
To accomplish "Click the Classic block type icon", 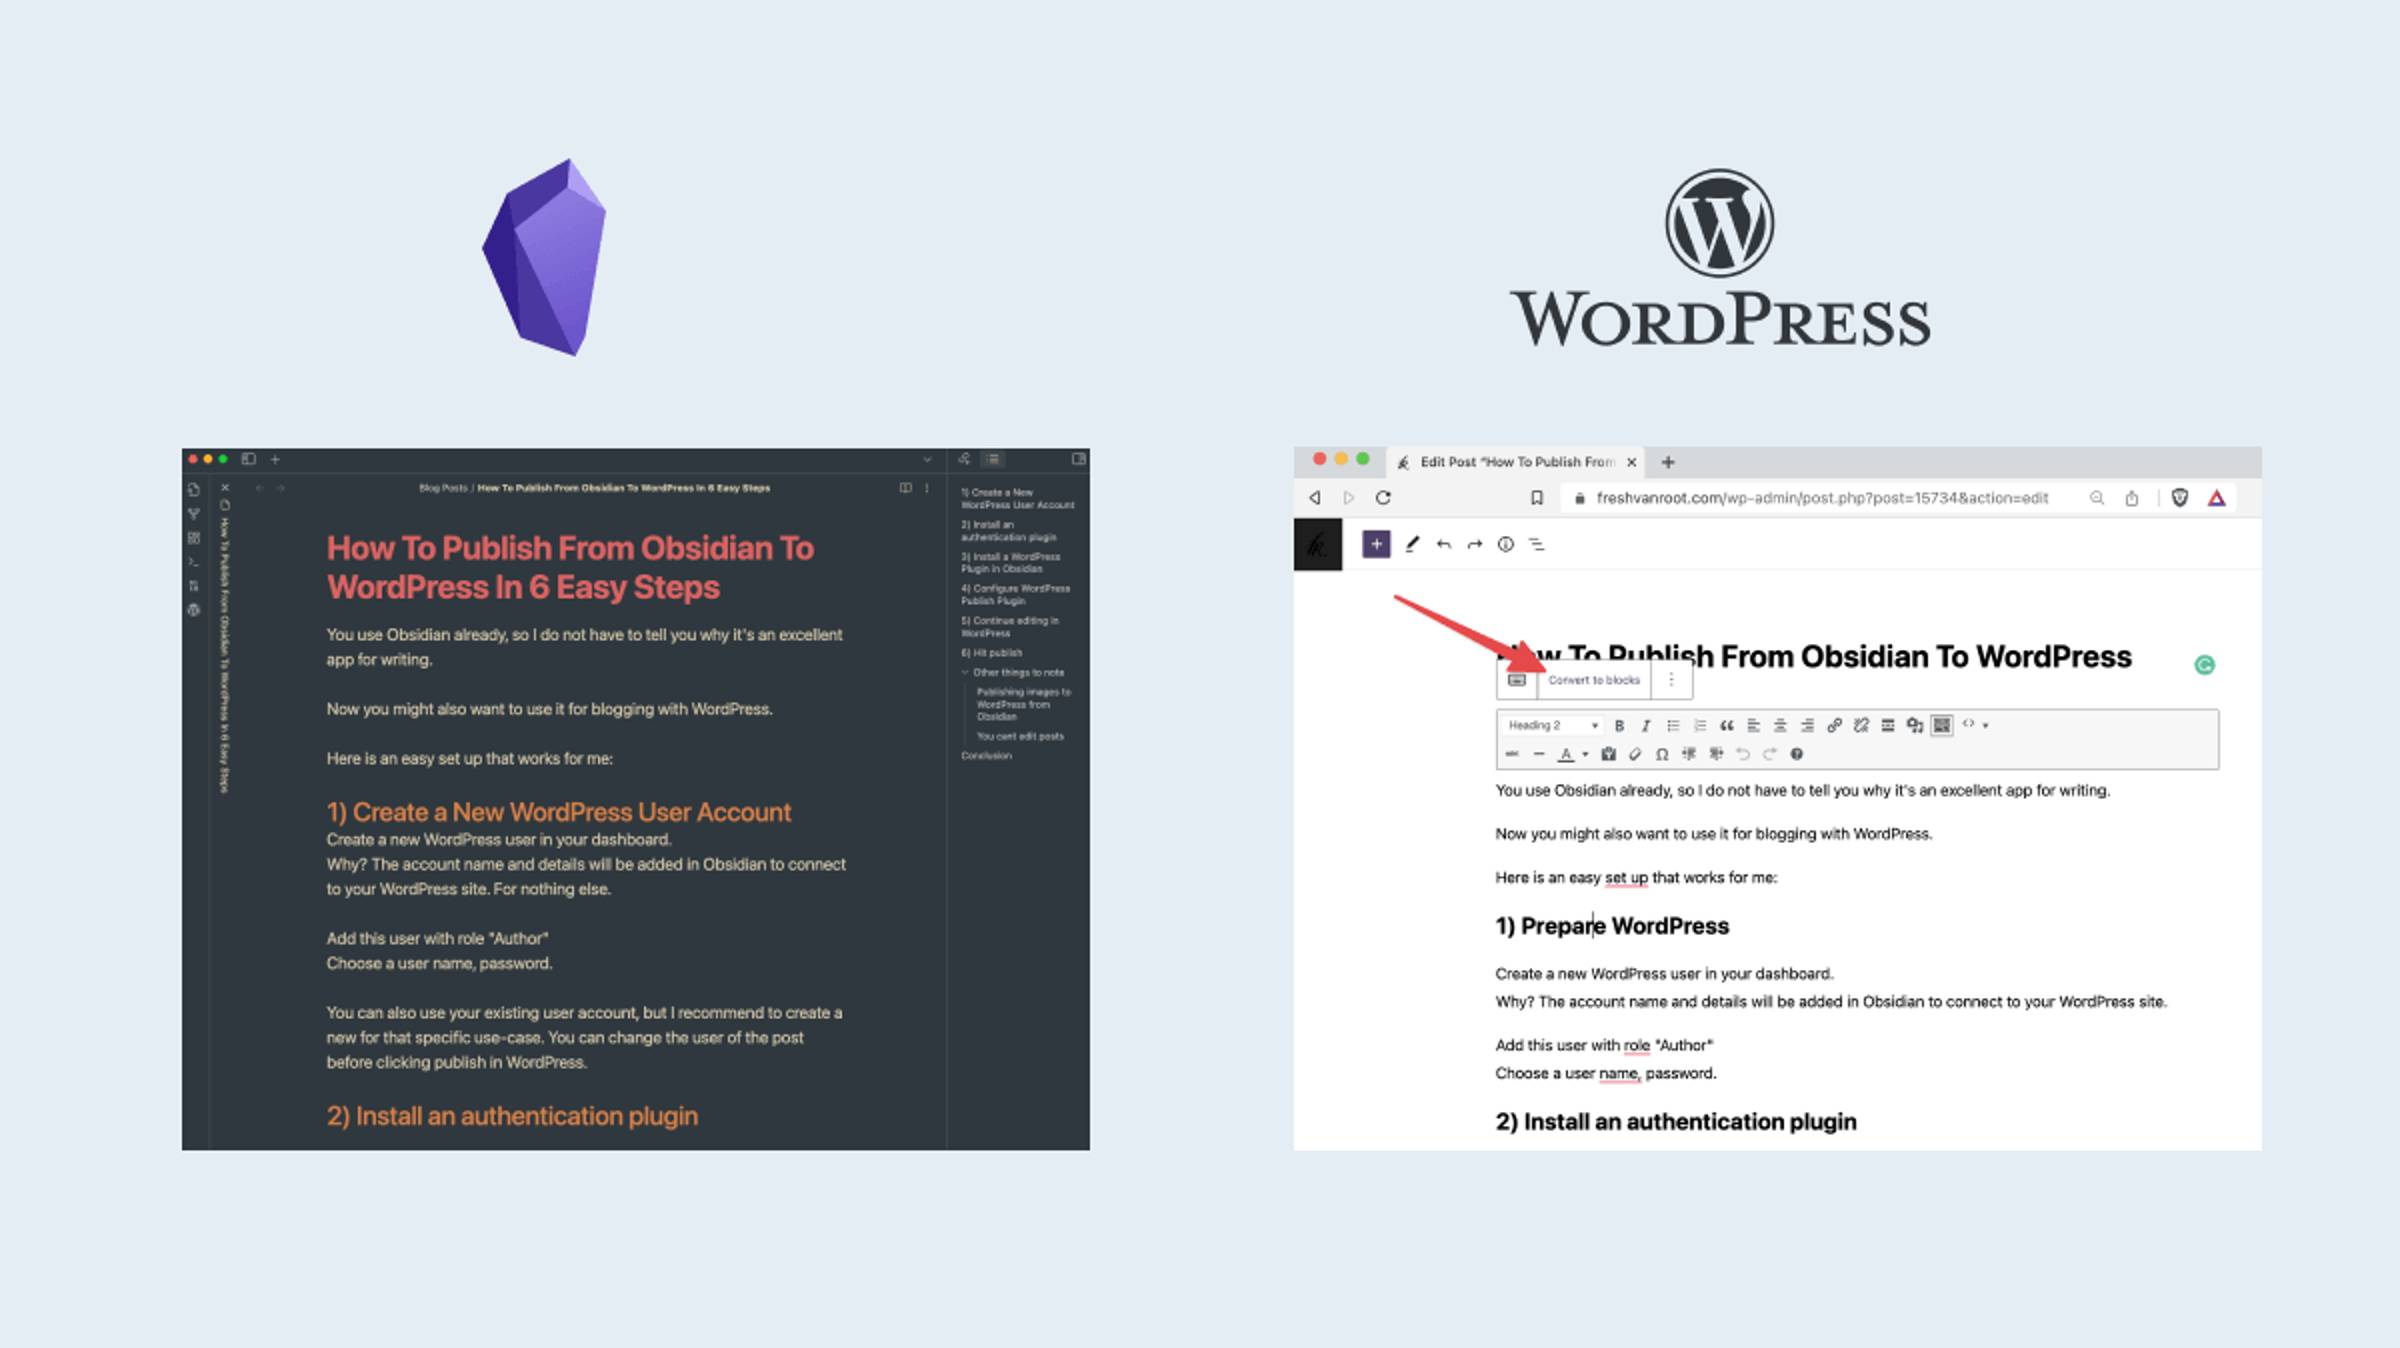I will tap(1517, 680).
